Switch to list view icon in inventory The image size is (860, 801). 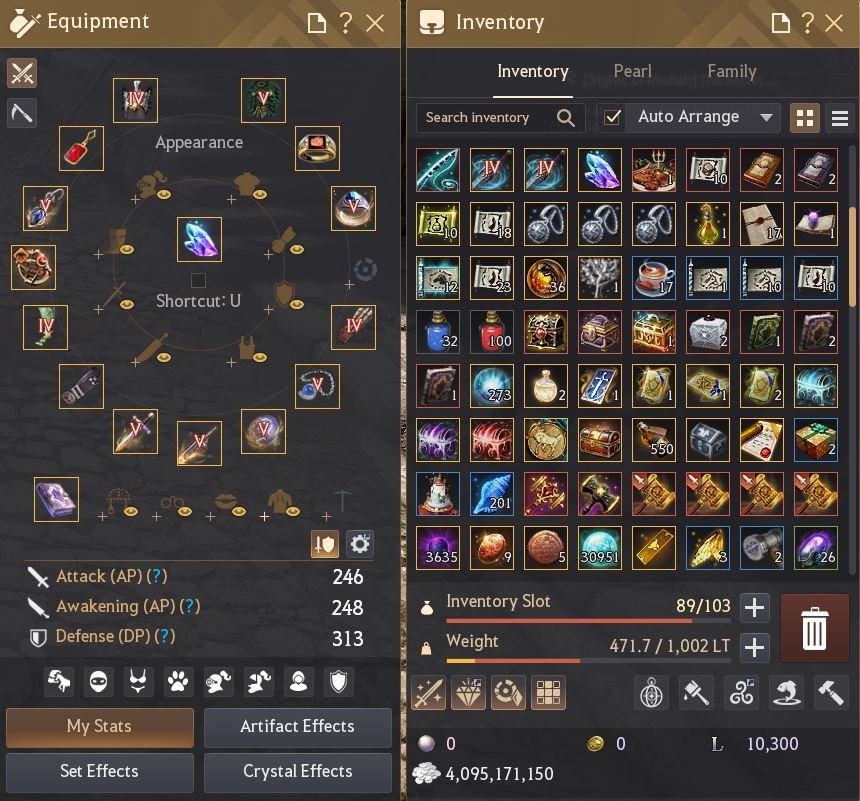click(840, 118)
